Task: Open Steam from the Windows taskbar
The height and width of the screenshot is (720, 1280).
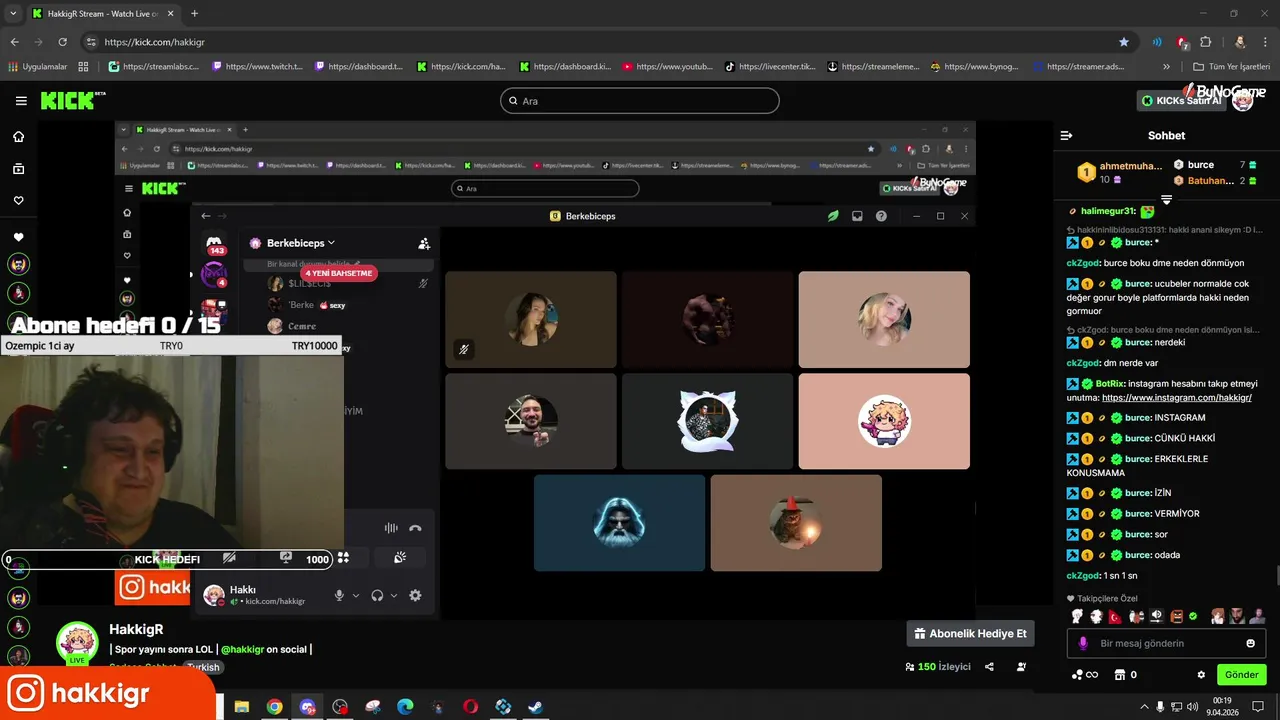Action: pyautogui.click(x=536, y=707)
